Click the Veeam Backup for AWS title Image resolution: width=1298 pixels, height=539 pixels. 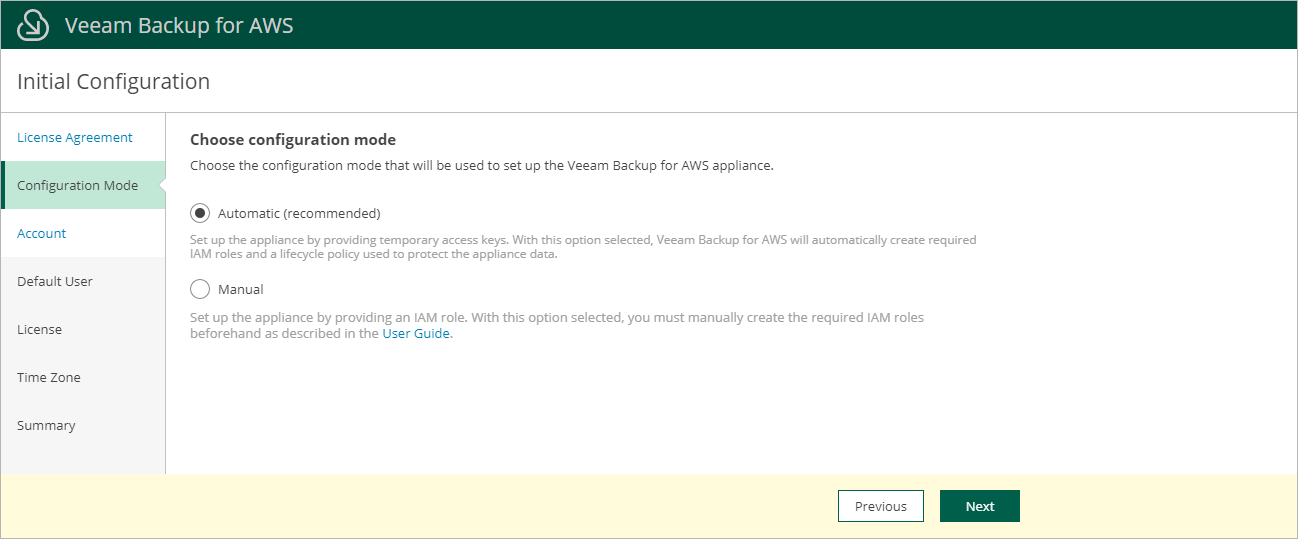click(x=179, y=25)
